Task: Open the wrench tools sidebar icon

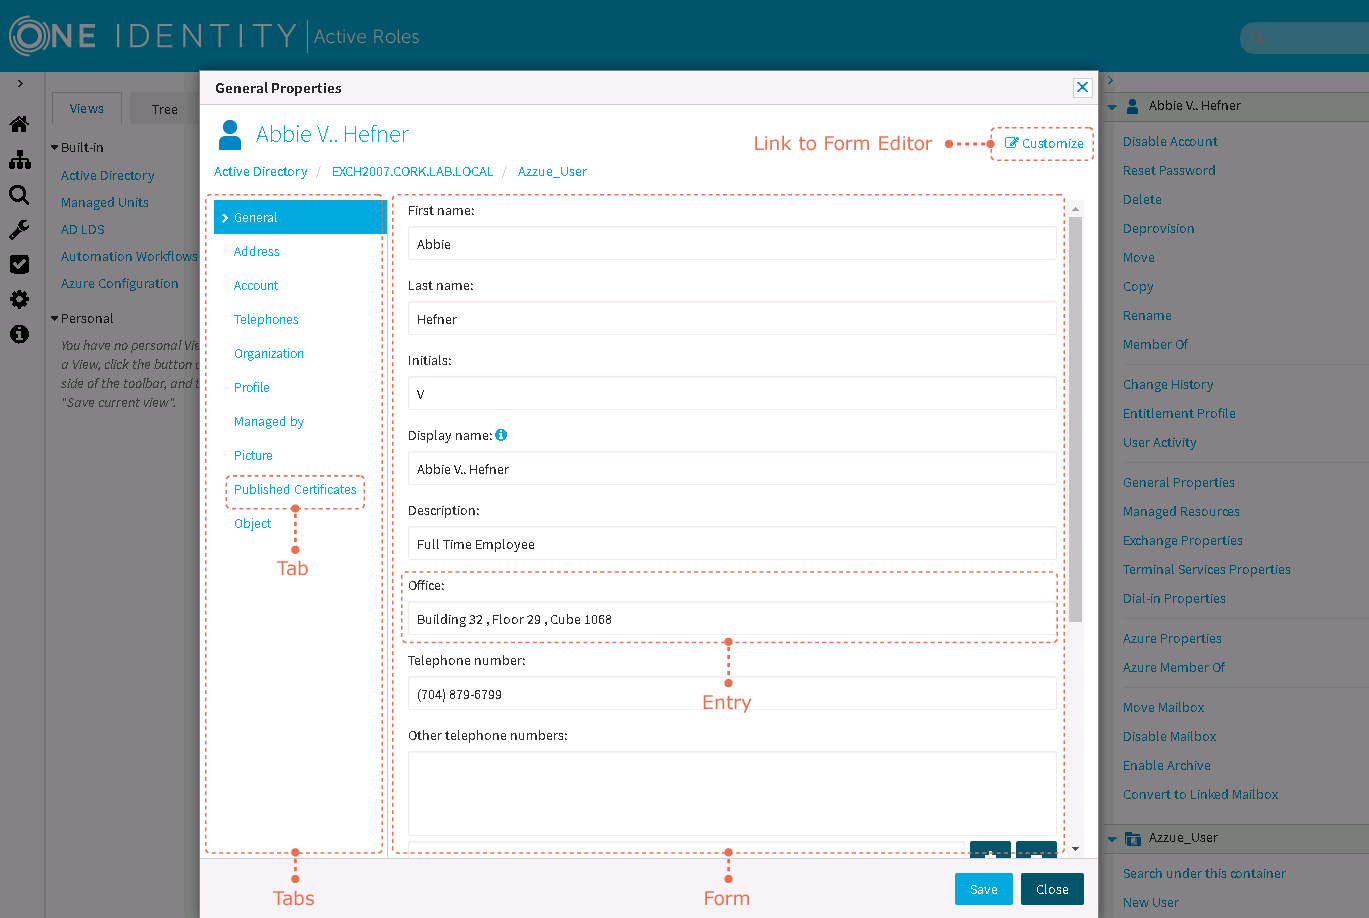Action: coord(19,230)
